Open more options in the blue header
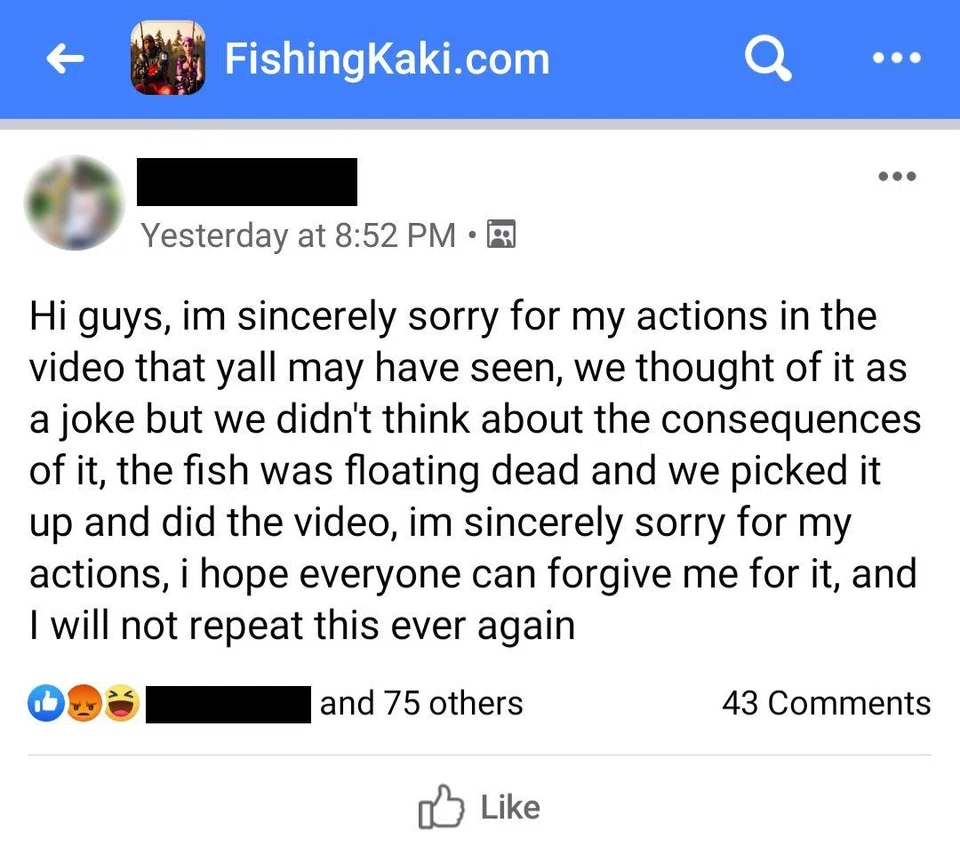This screenshot has width=960, height=853. pyautogui.click(x=895, y=59)
